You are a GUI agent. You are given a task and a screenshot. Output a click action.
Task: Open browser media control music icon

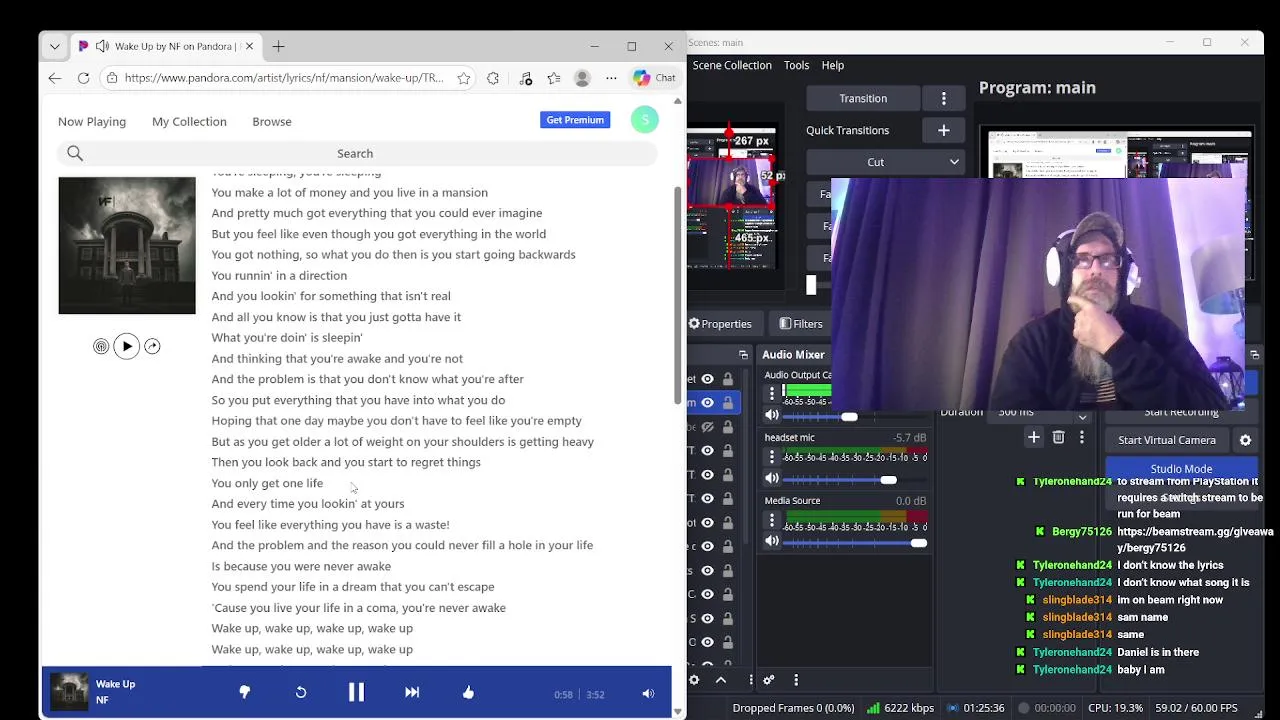[526, 78]
